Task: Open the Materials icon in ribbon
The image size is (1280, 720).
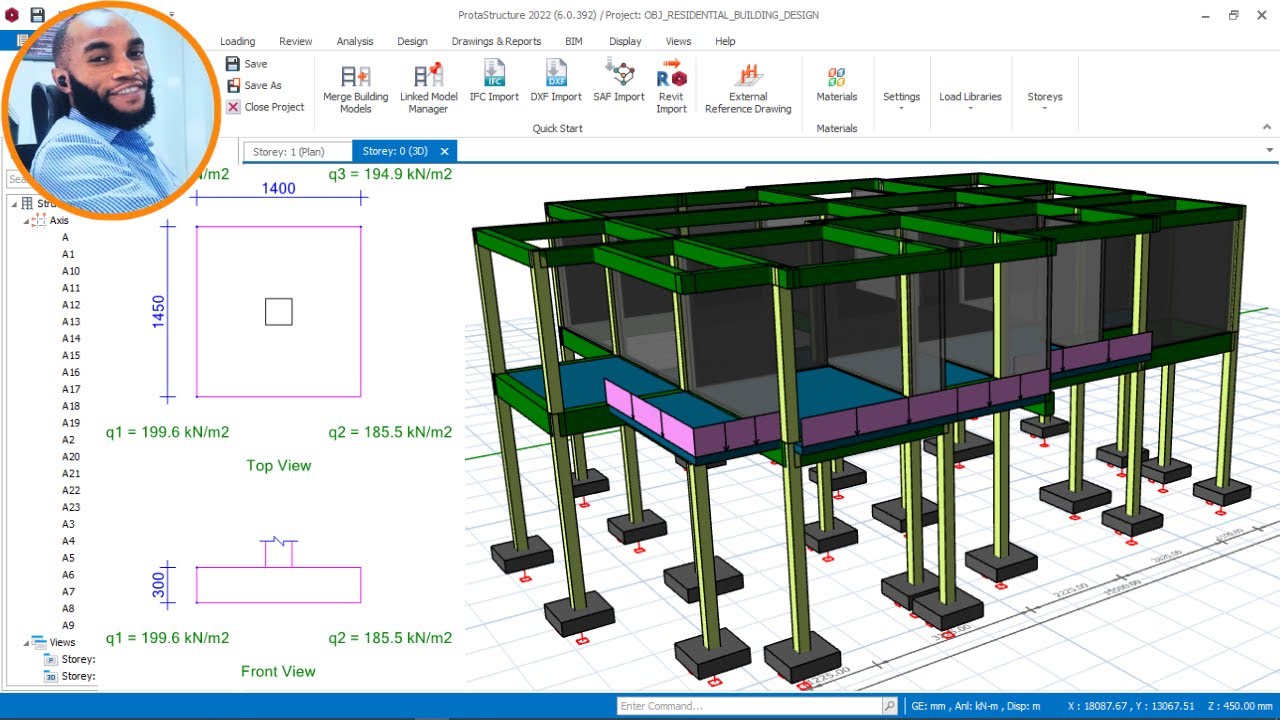Action: 837,76
